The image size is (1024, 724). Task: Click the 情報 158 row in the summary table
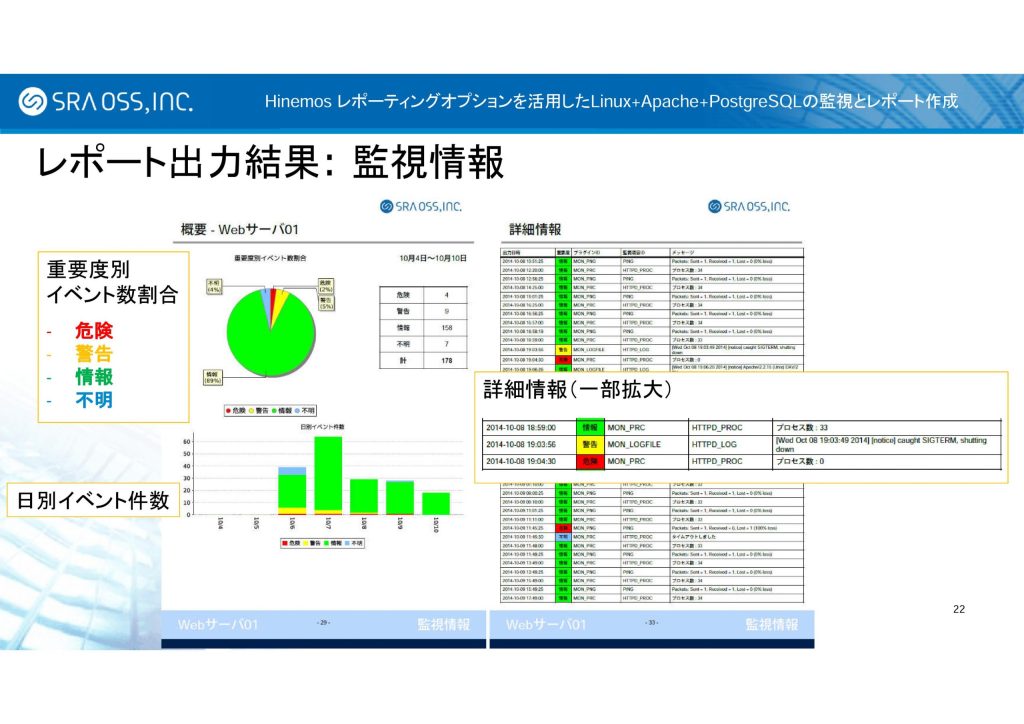point(424,326)
